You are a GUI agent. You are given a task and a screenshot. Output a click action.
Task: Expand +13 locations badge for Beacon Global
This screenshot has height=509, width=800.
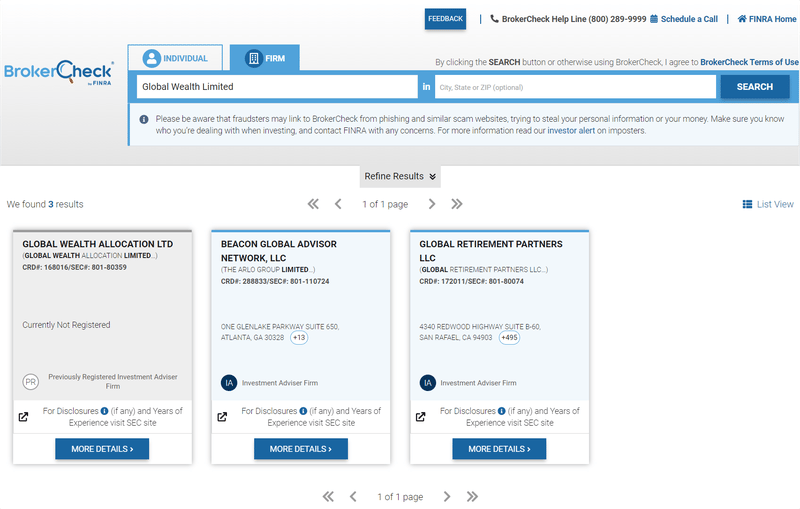coord(299,338)
